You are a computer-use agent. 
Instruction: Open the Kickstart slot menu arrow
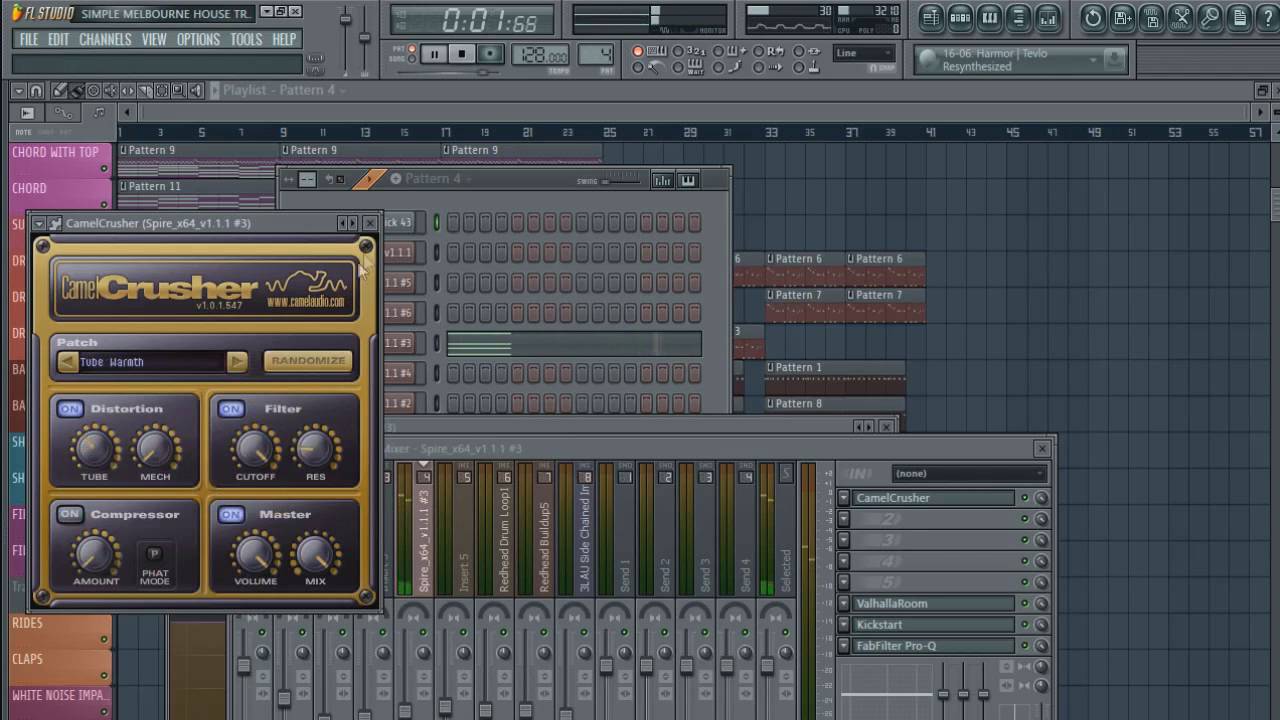844,625
